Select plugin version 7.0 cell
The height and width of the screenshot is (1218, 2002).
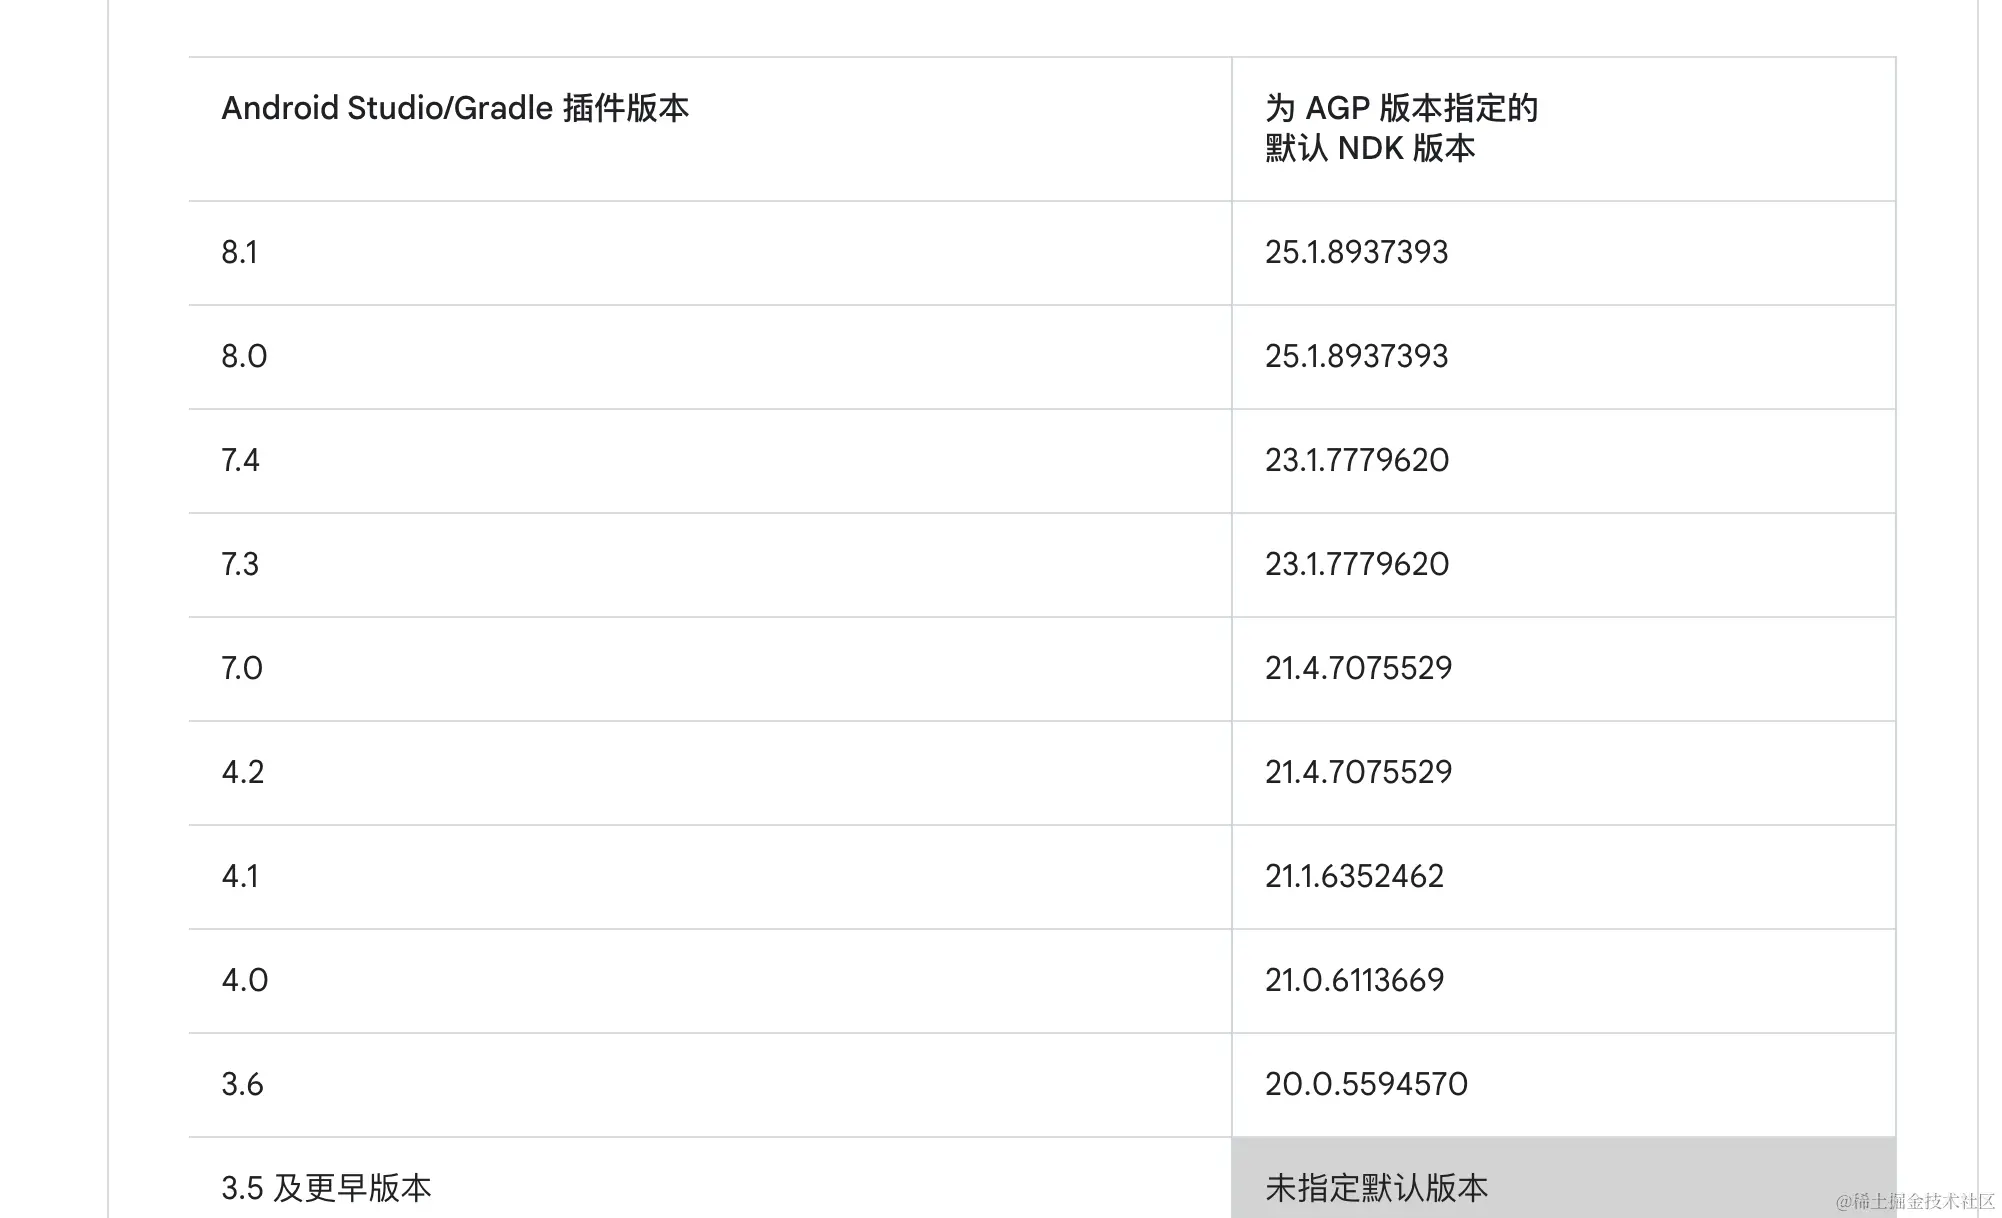click(242, 668)
